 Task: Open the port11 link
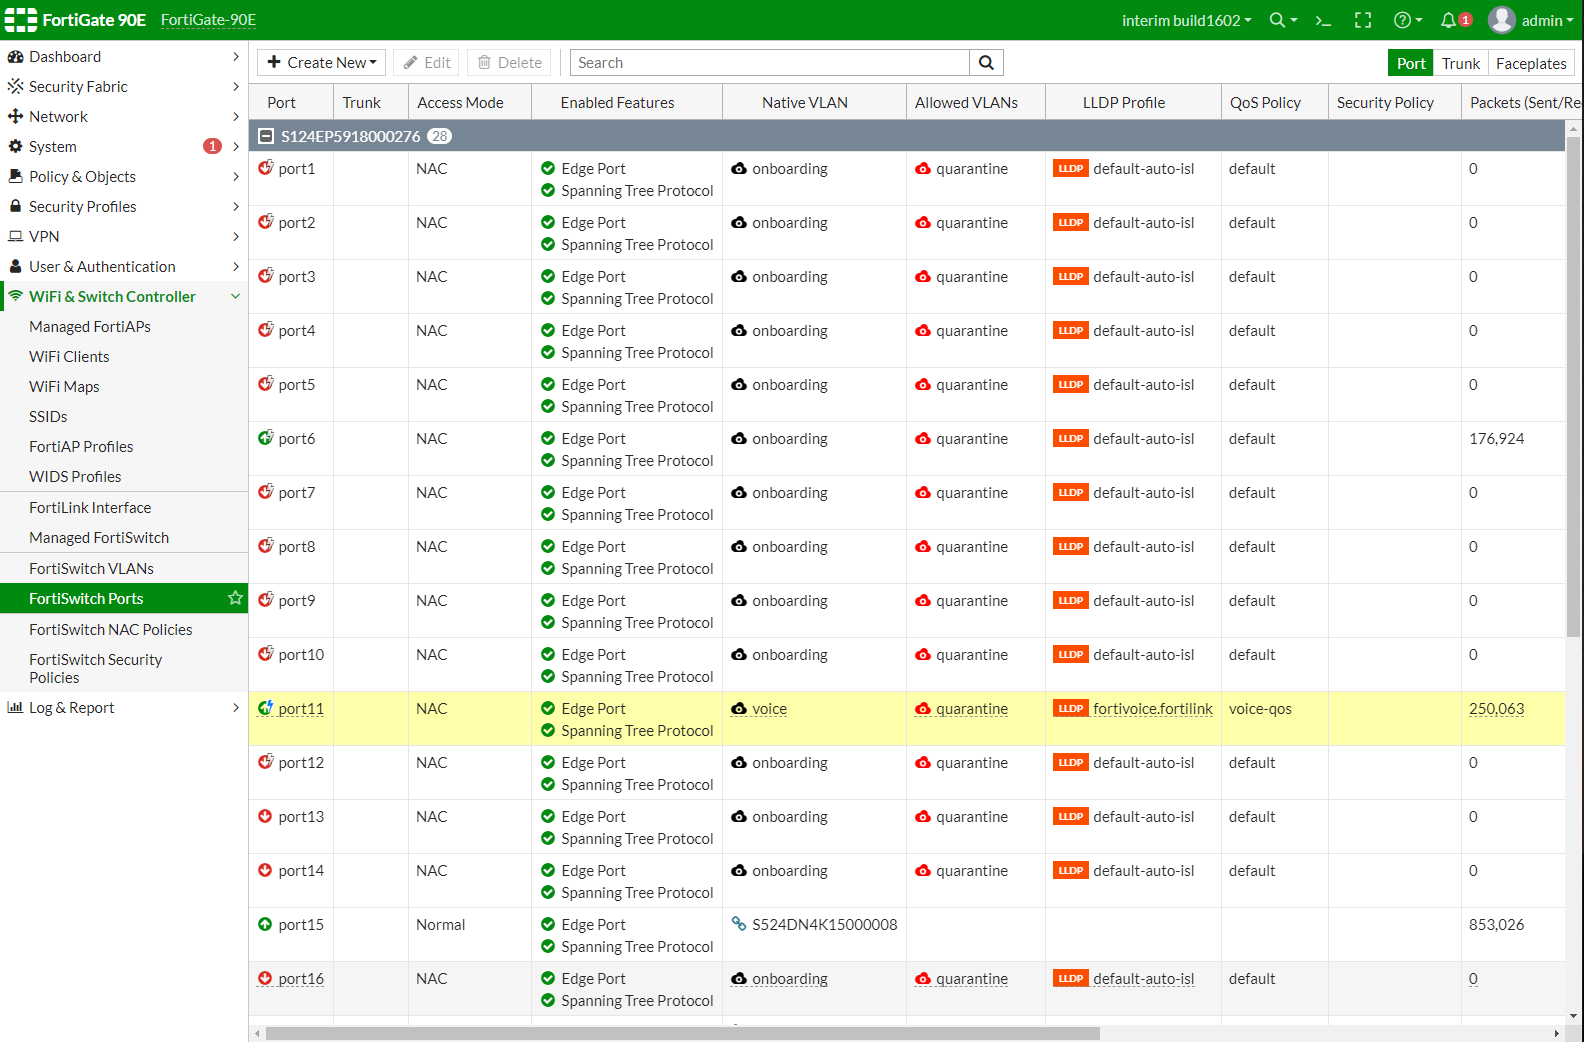click(301, 708)
